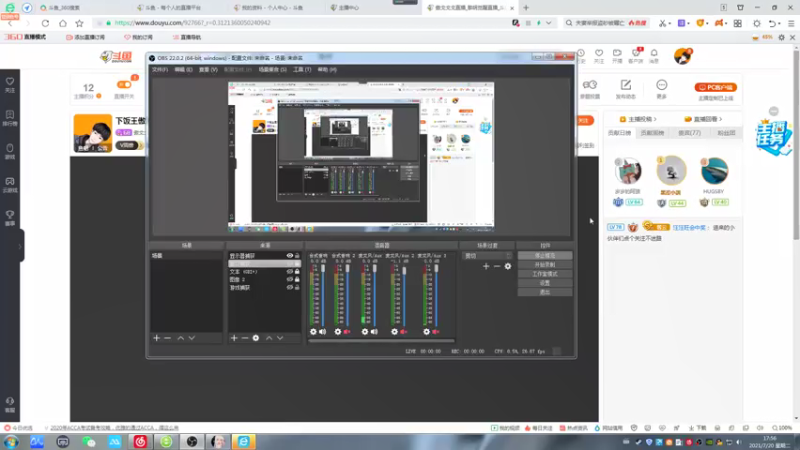This screenshot has width=800, height=450.
Task: Unmute the 台式音响 2 channel red speaker
Action: tap(347, 332)
